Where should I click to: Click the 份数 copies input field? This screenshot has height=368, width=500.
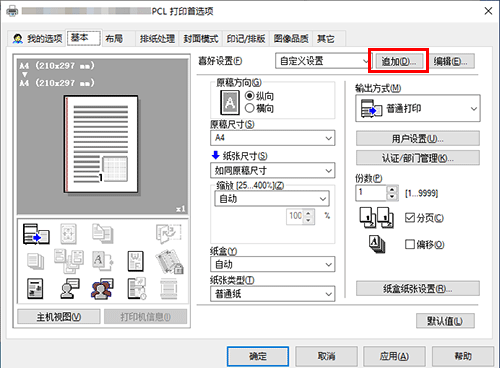[371, 193]
